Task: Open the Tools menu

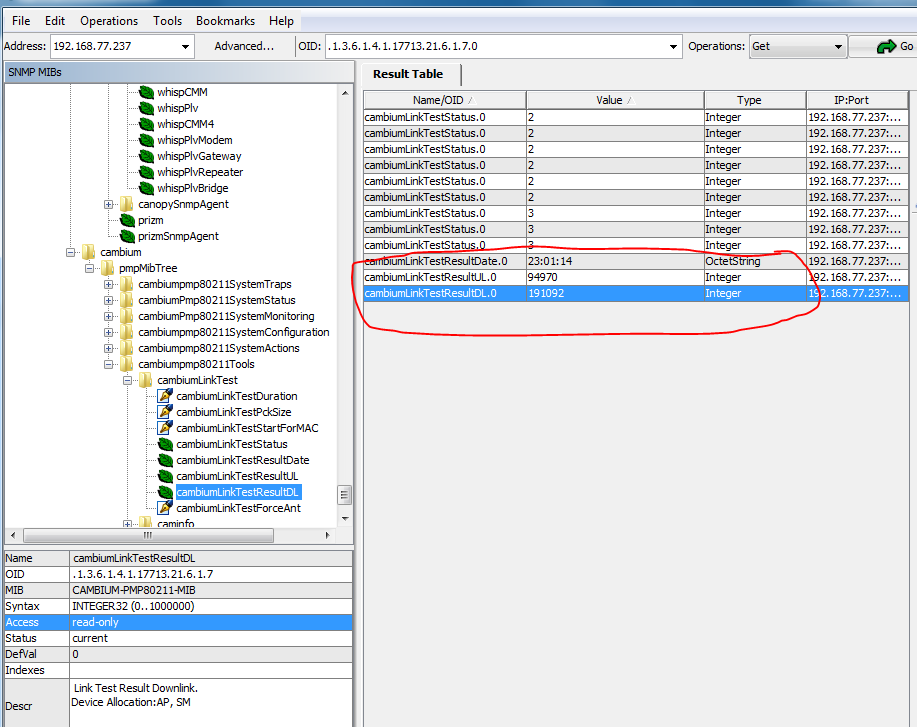Action: tap(168, 20)
